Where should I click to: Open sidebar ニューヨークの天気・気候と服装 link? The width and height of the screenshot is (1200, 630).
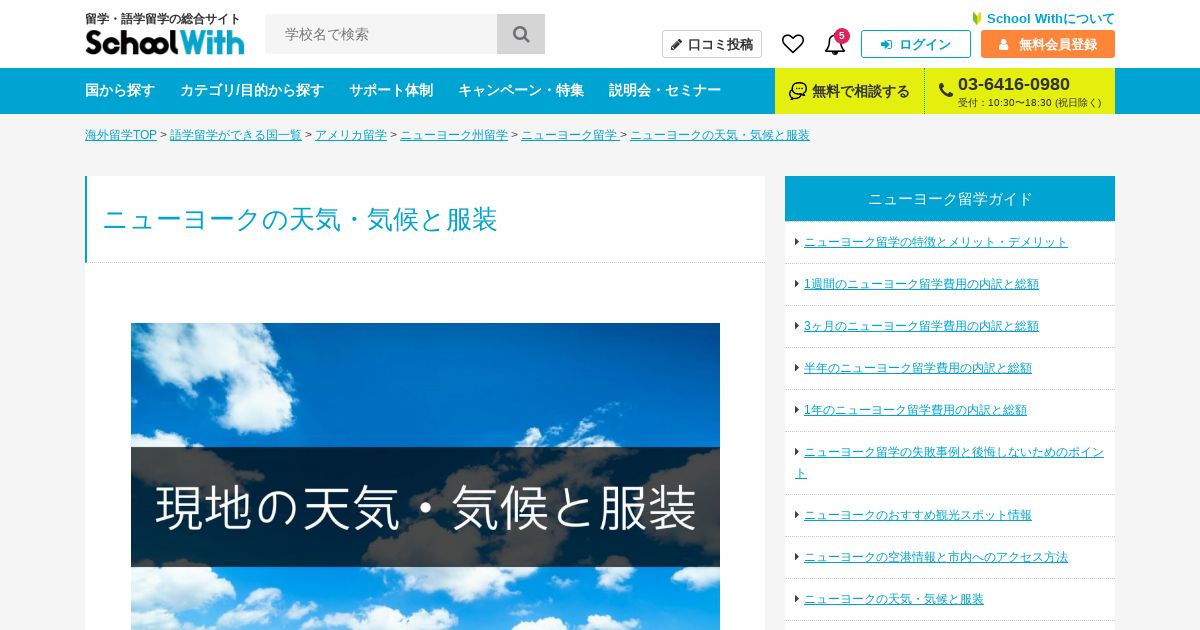(x=894, y=599)
